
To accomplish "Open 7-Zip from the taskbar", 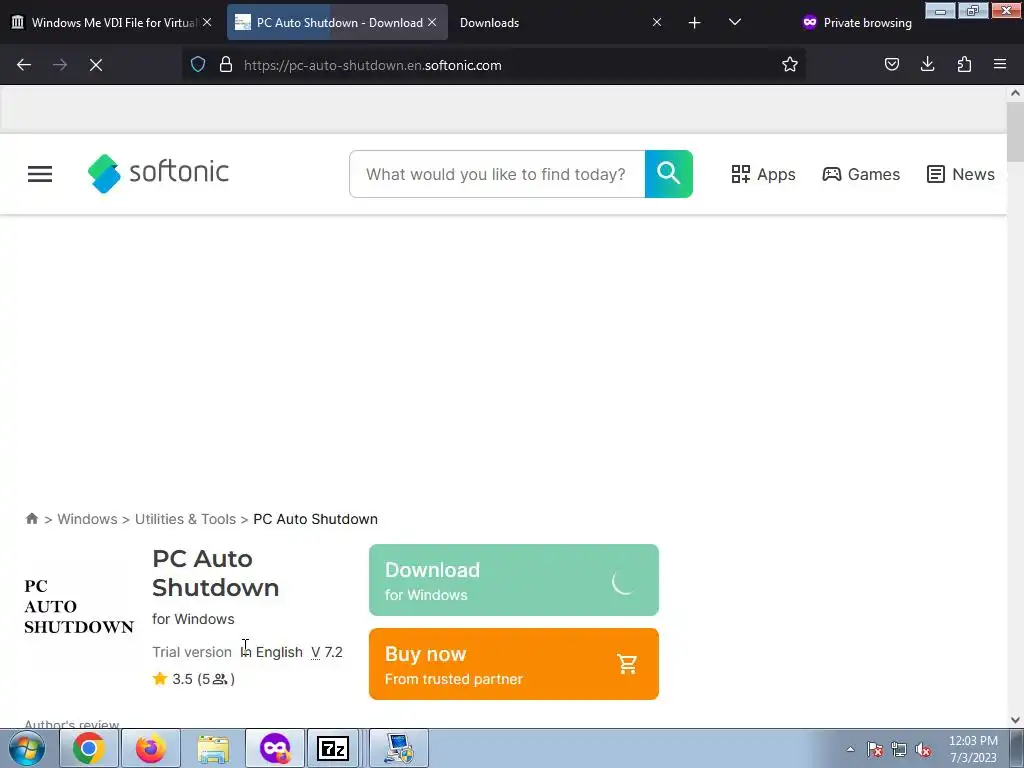I will pos(333,748).
